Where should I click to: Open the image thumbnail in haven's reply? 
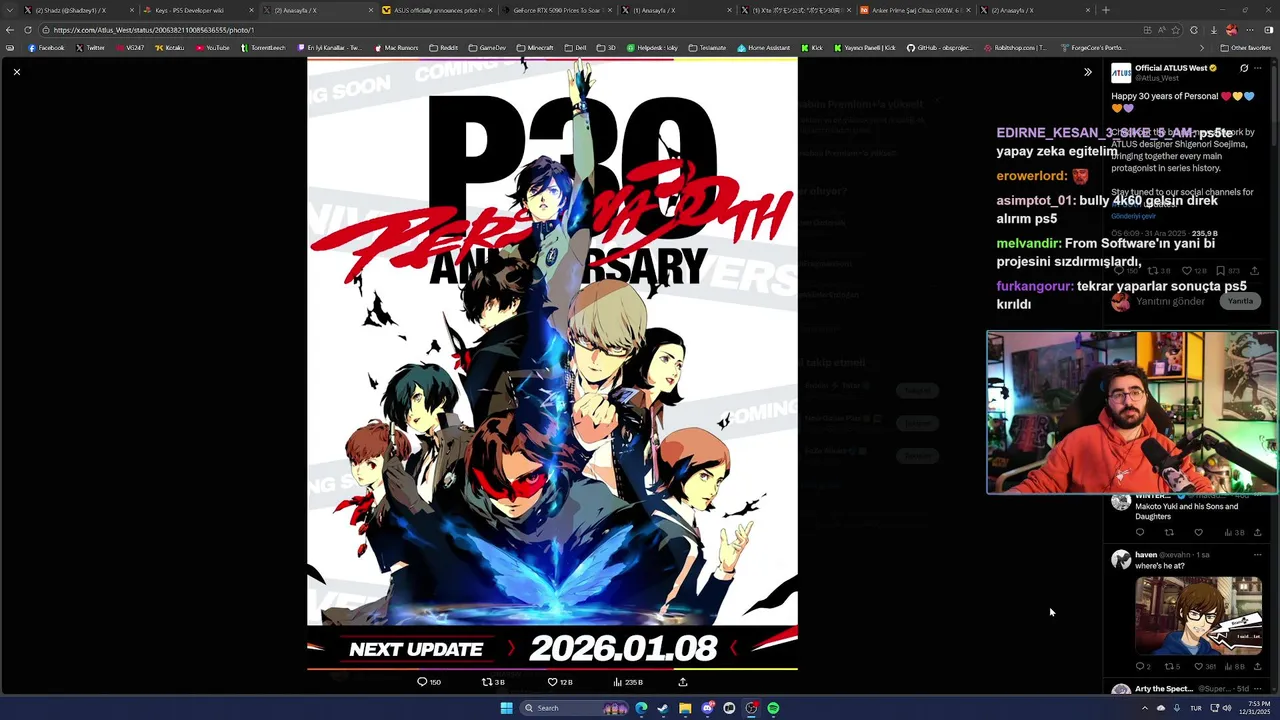coord(1198,616)
